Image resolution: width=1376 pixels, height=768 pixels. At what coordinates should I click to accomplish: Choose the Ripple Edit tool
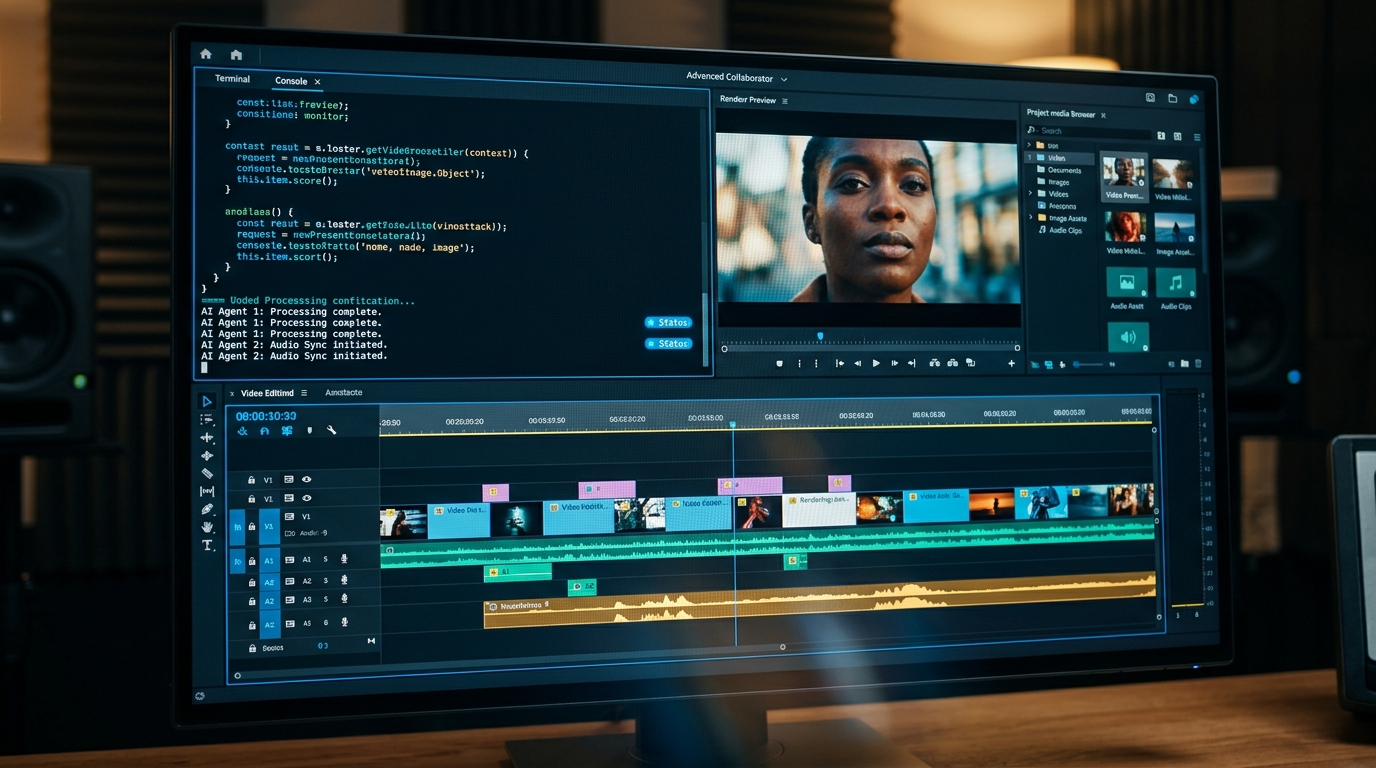pos(207,438)
